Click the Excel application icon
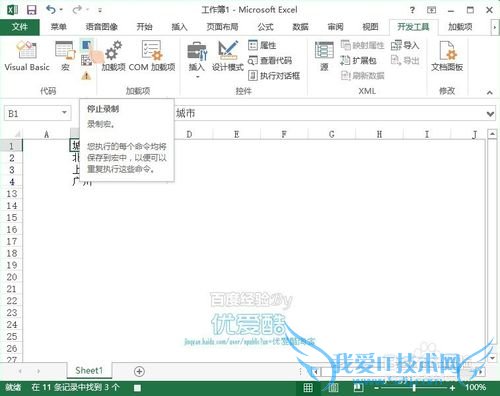The height and width of the screenshot is (396, 500). (x=12, y=10)
